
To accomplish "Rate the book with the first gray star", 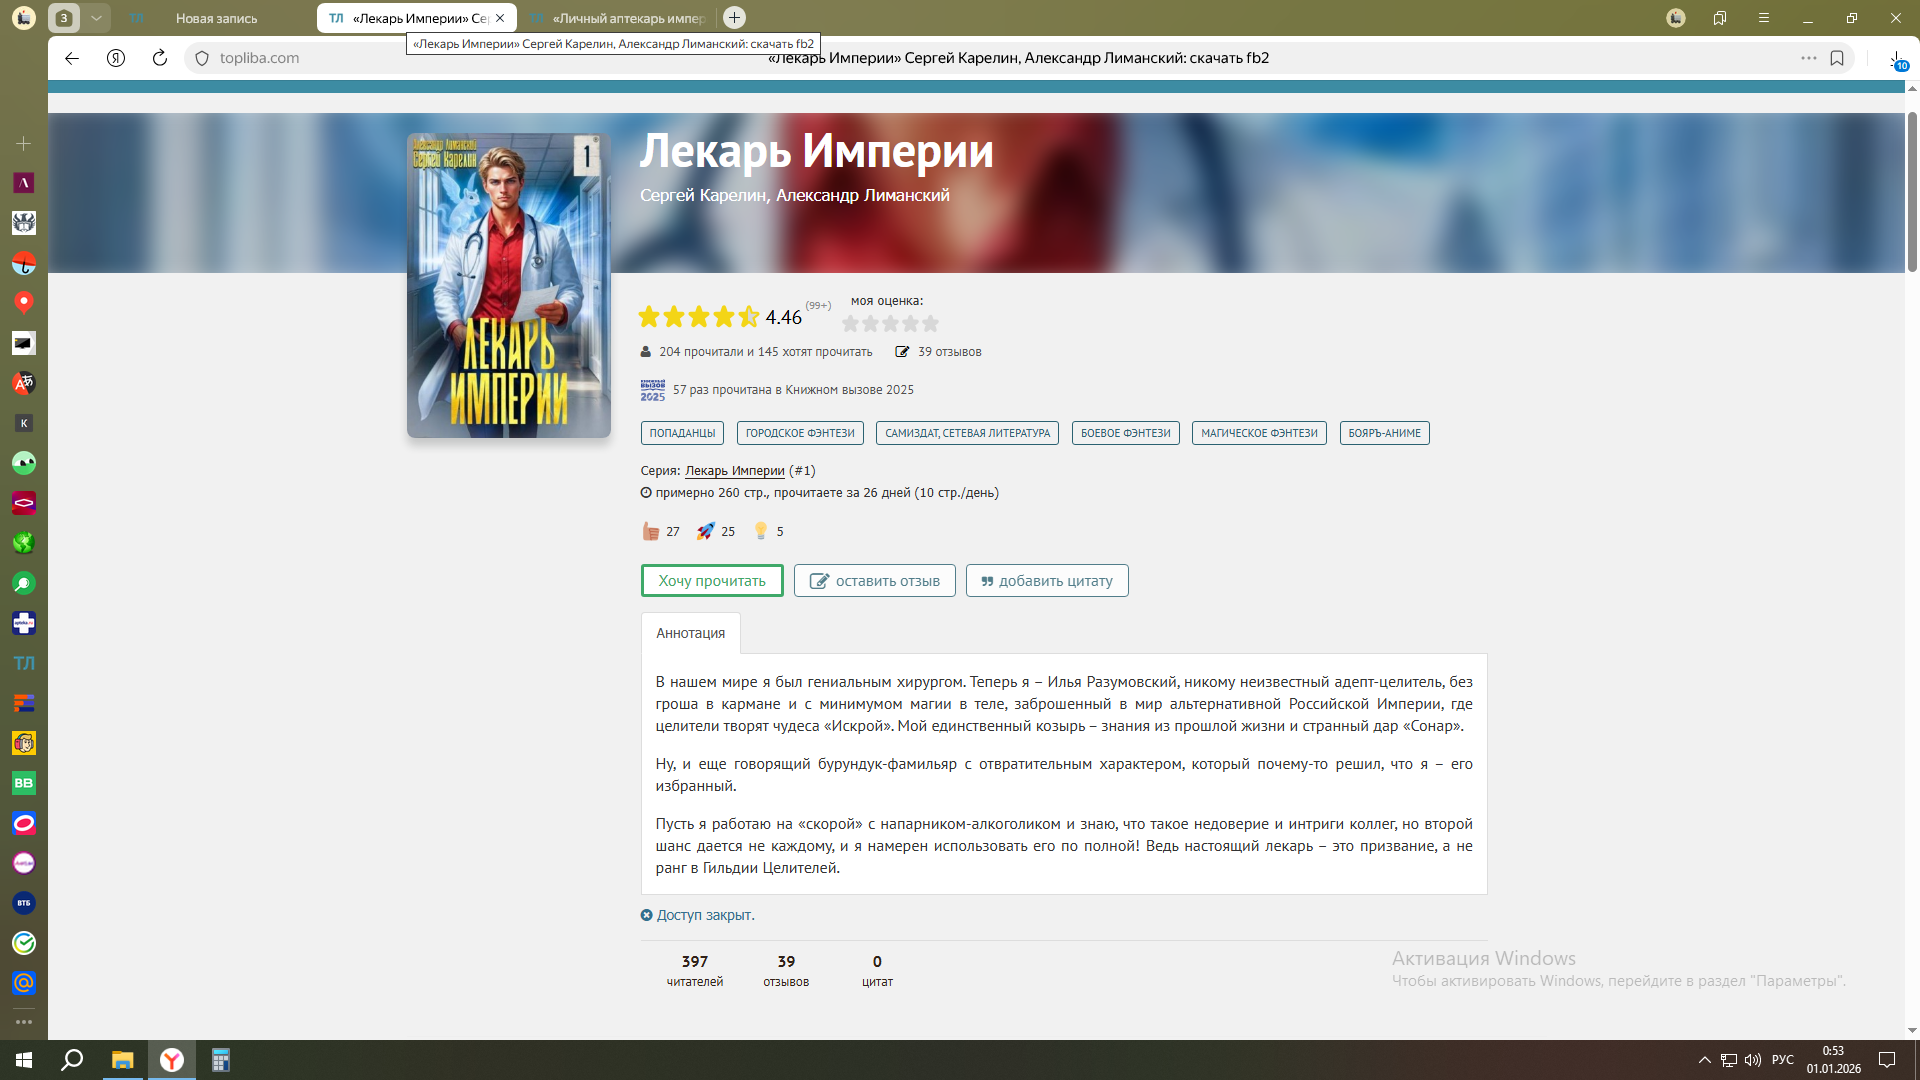I will tap(851, 323).
